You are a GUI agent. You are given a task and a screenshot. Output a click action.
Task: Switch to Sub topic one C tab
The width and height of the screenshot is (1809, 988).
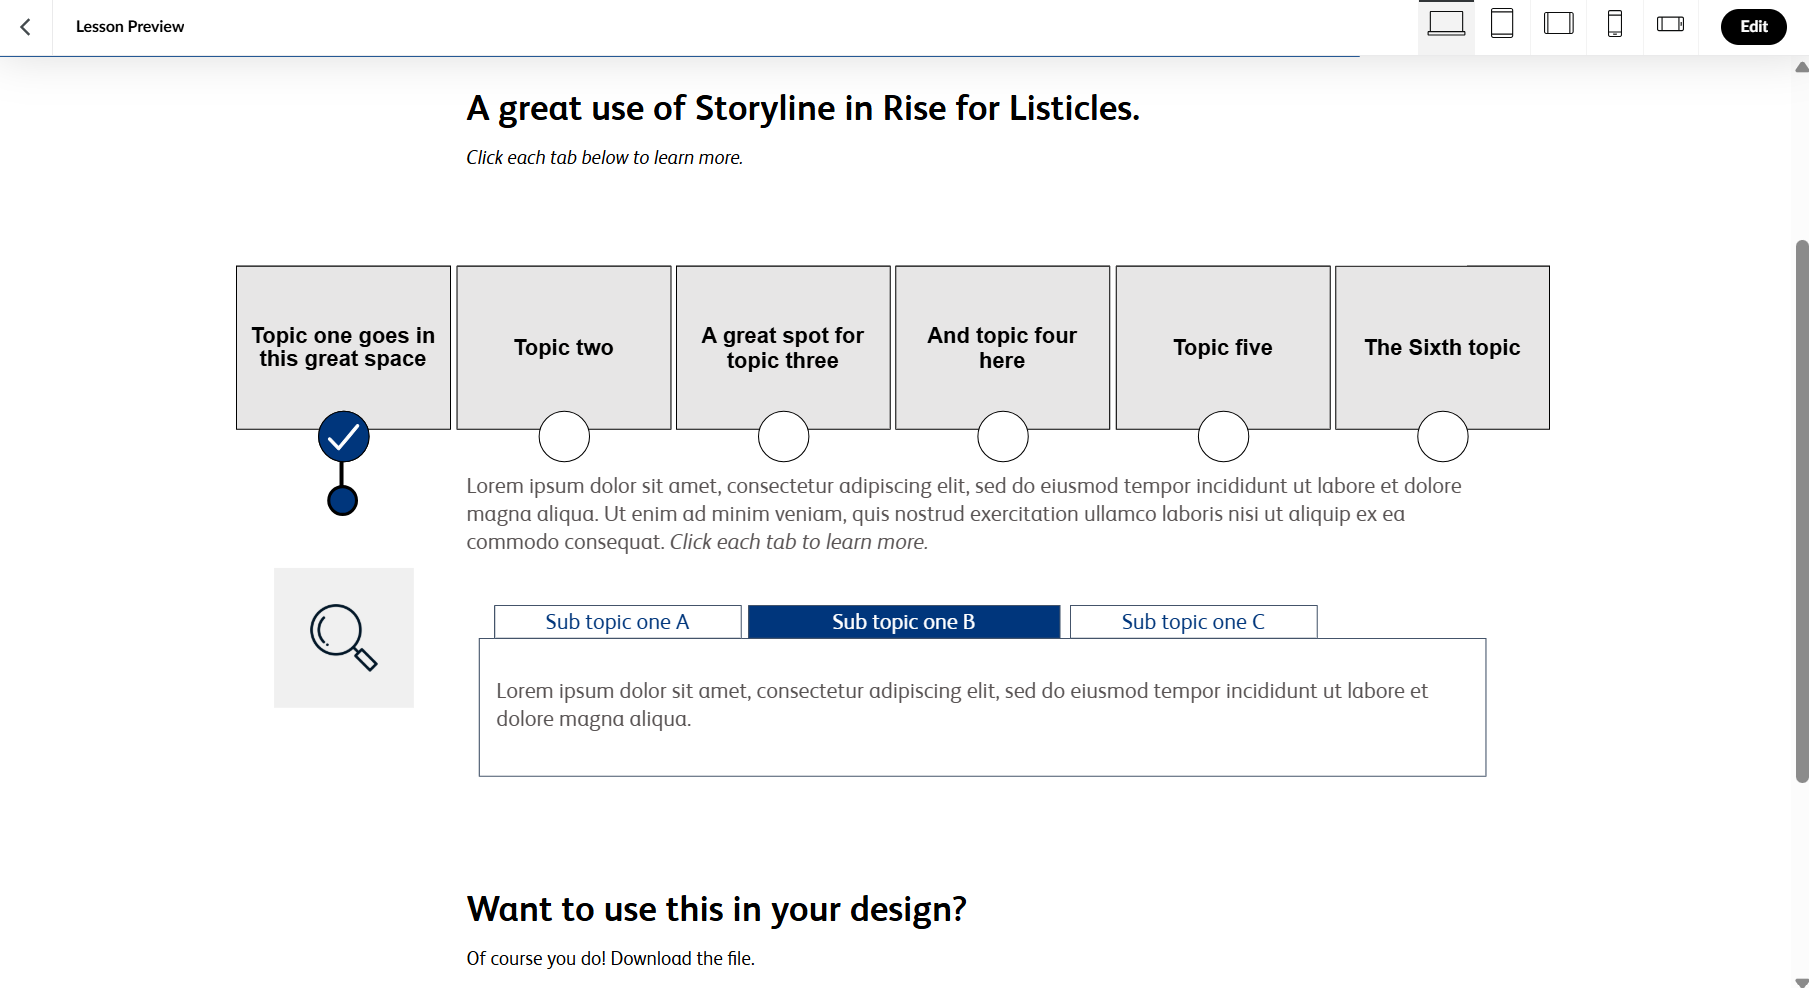point(1193,621)
